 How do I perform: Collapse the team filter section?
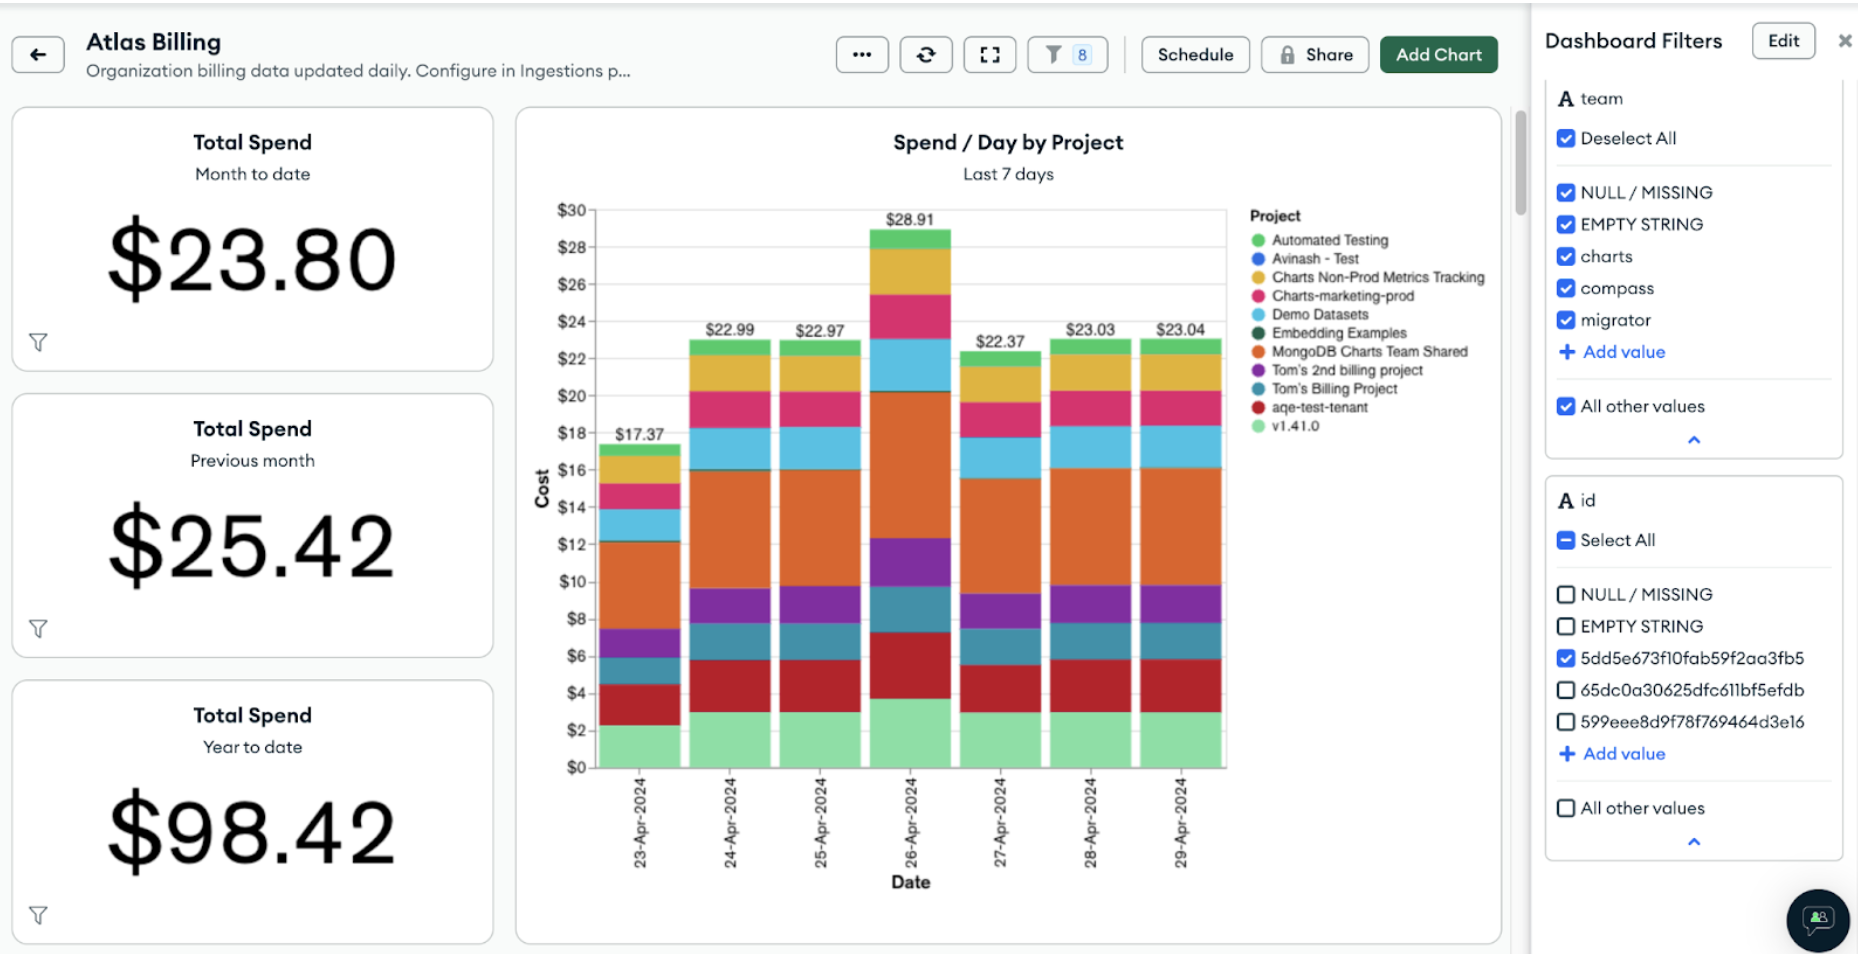tap(1693, 439)
